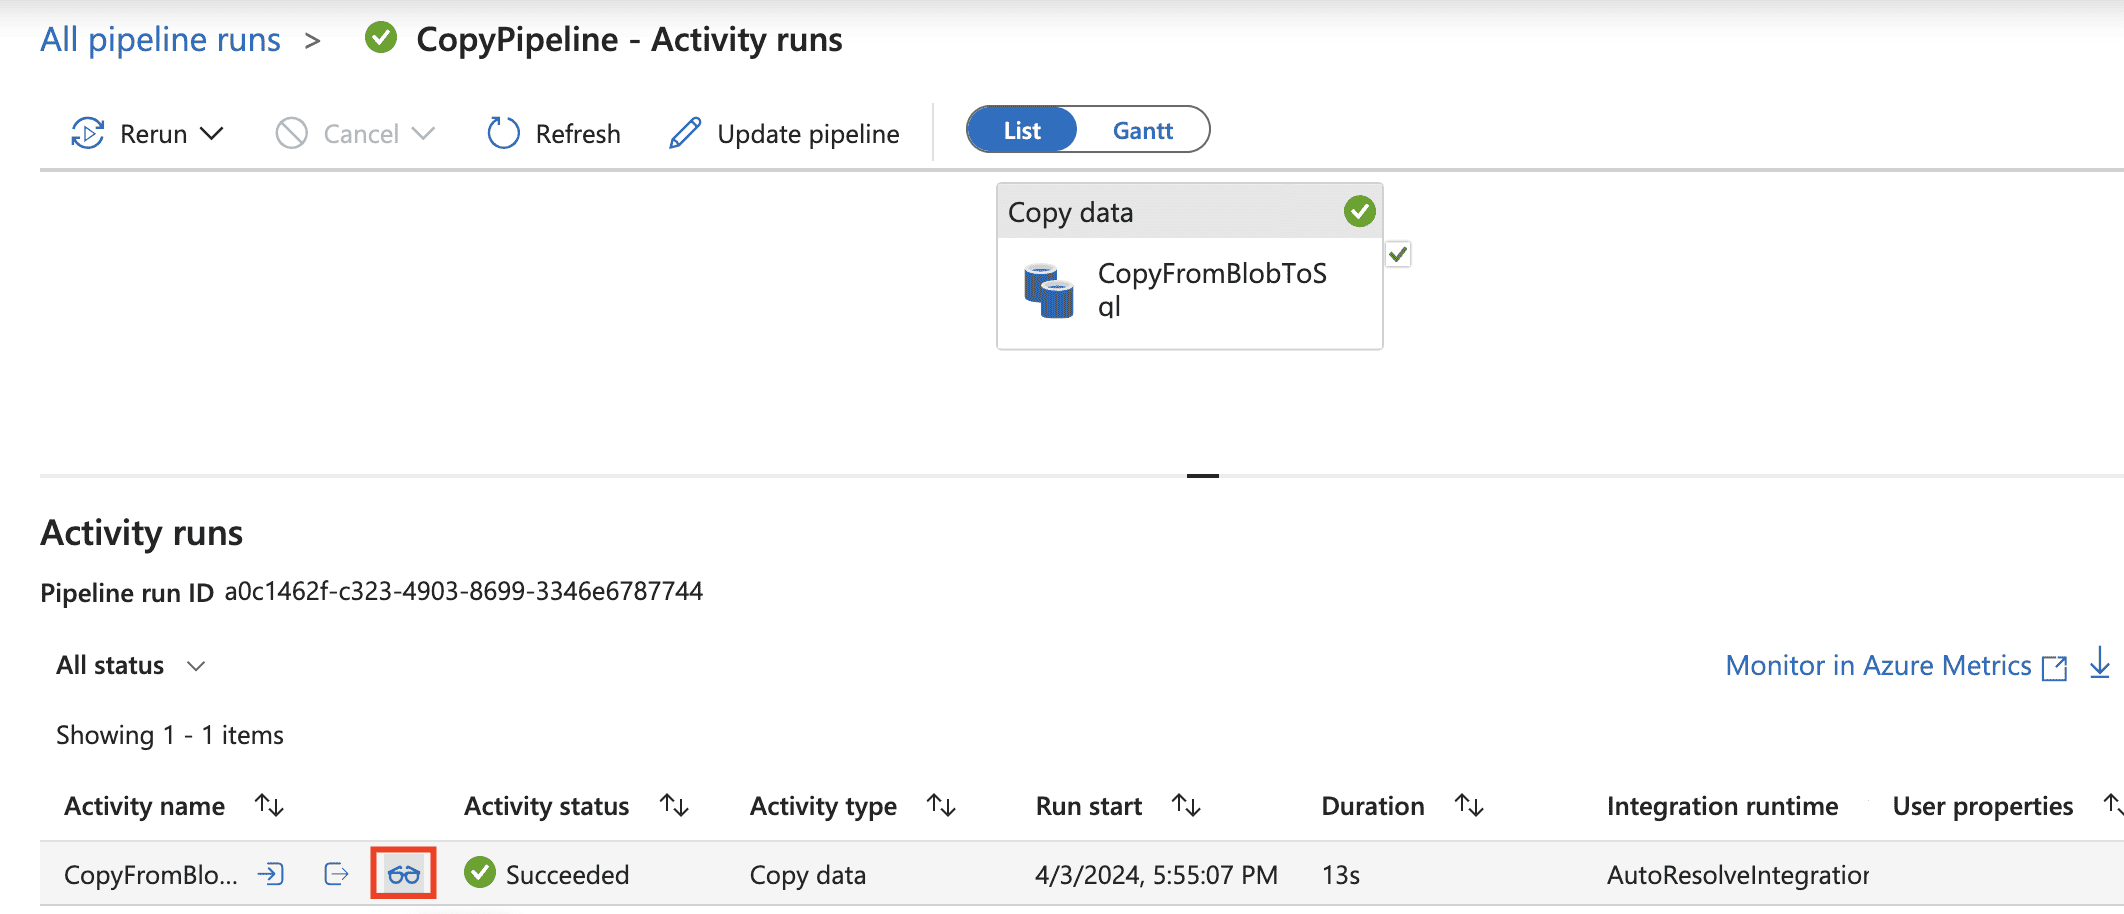2124x914 pixels.
Task: Sort by the Duration column
Action: [1468, 805]
